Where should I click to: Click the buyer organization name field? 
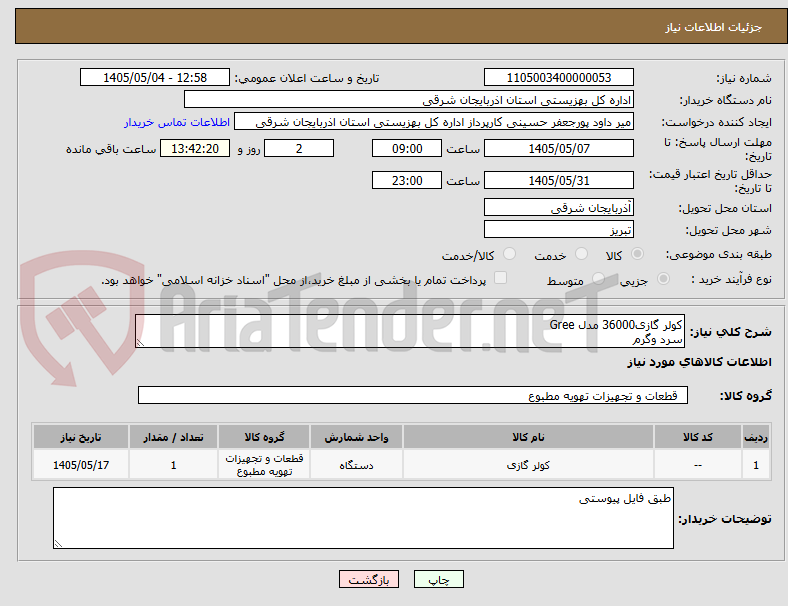pyautogui.click(x=409, y=99)
